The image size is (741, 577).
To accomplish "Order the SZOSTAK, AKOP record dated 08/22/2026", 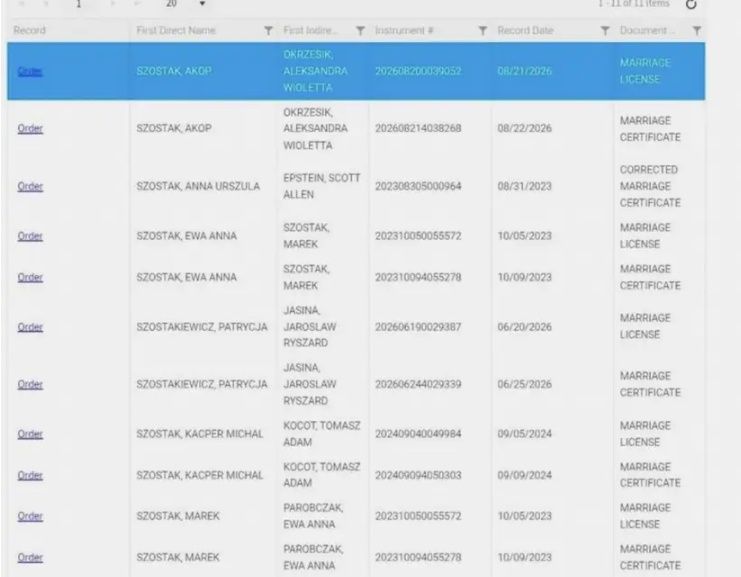I will coord(30,129).
